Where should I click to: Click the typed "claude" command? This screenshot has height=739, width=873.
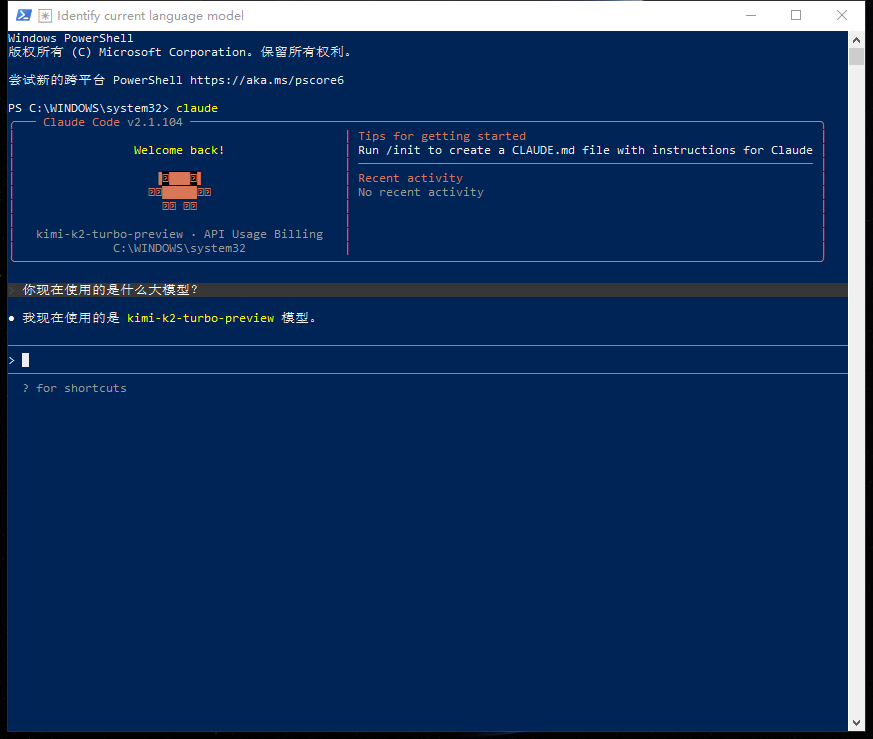pyautogui.click(x=197, y=108)
